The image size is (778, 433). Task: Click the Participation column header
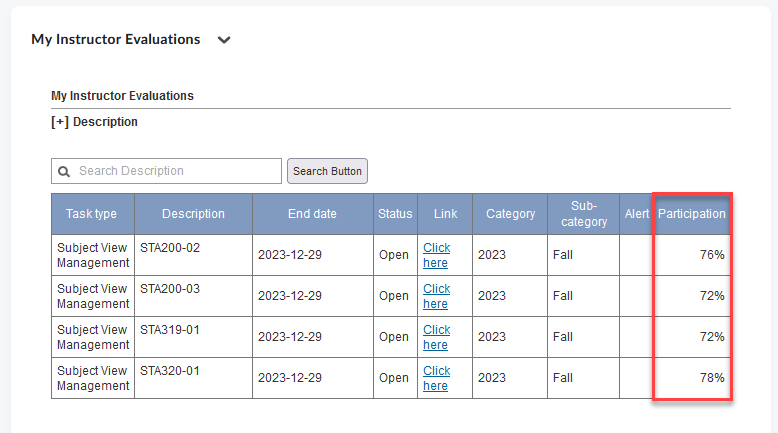coord(692,214)
